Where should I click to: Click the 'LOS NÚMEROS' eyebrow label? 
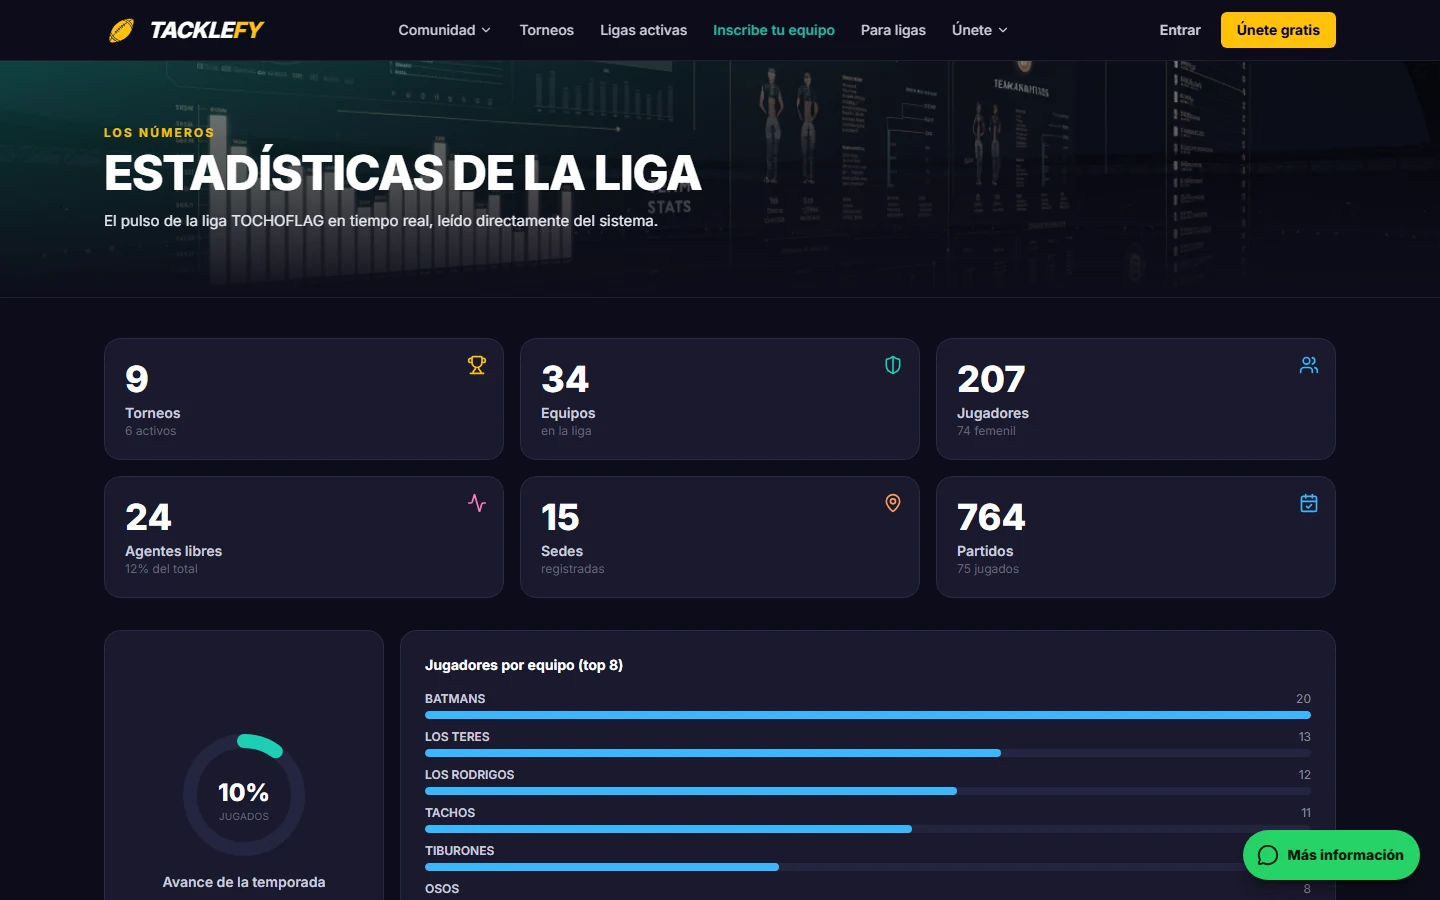[159, 132]
